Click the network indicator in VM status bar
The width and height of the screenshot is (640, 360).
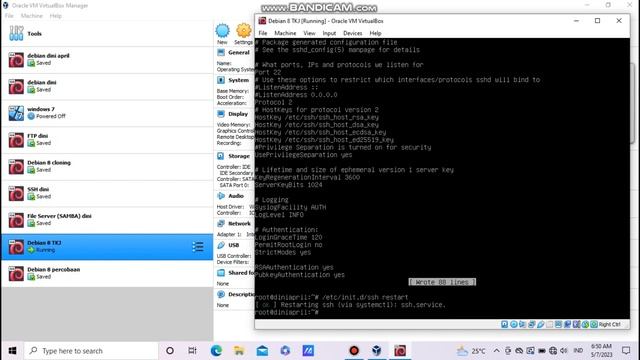(531, 324)
